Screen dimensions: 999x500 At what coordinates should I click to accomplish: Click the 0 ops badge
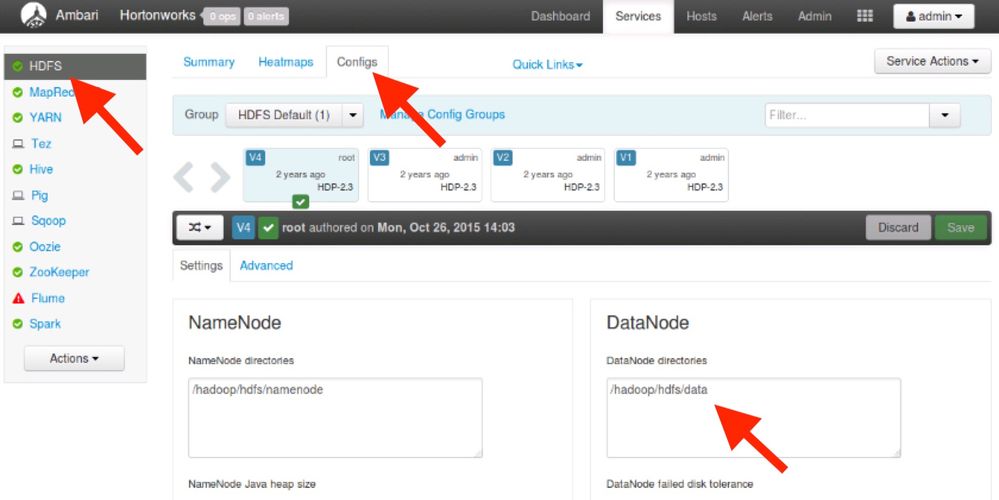pos(222,17)
